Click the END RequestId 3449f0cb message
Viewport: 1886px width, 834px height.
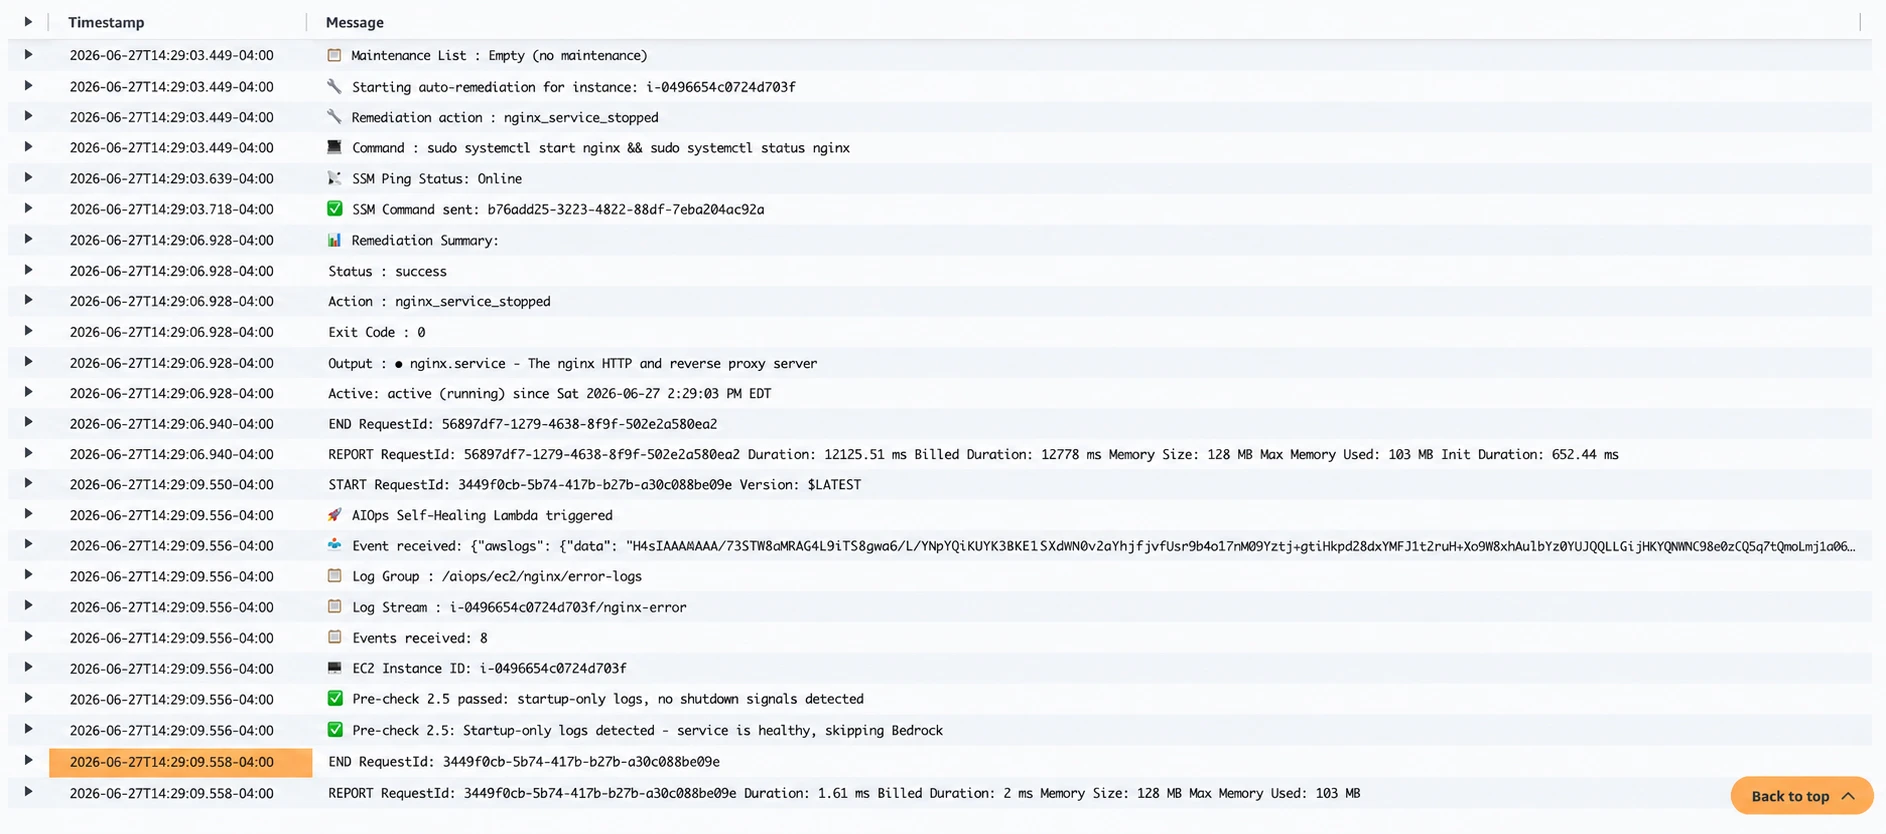click(x=524, y=762)
